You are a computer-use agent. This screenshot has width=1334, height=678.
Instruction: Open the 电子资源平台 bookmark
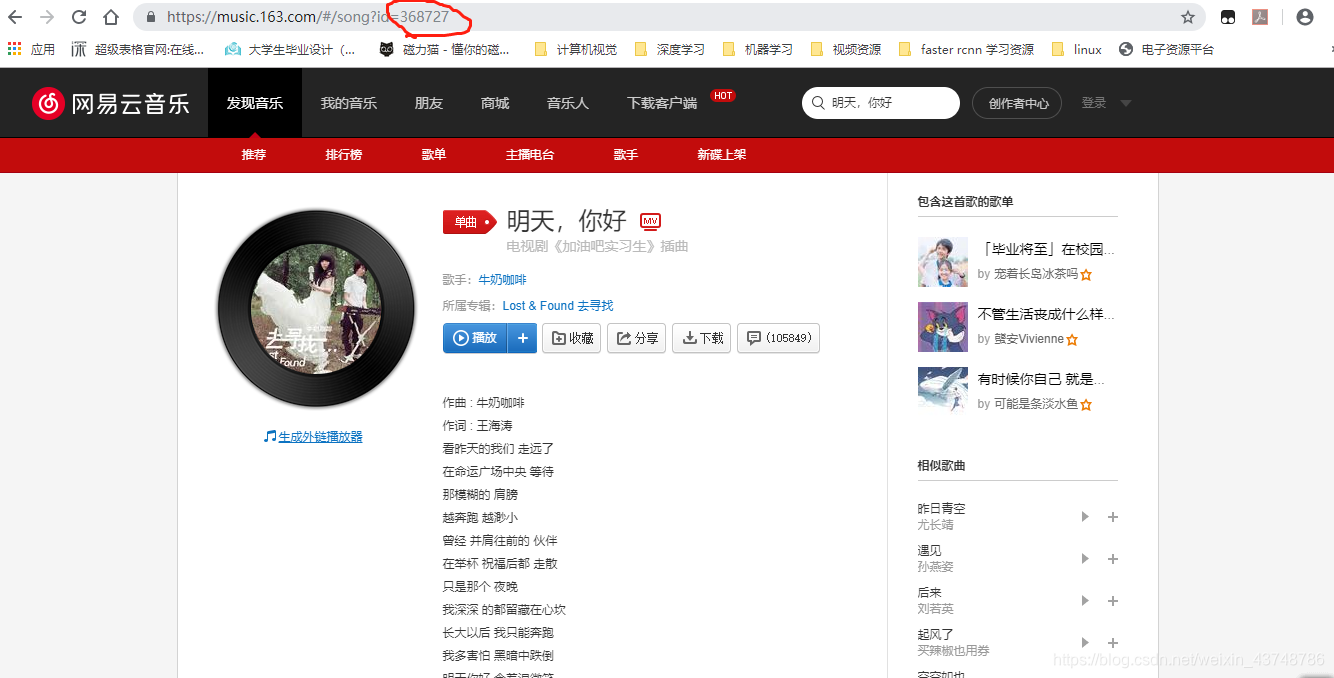(x=1166, y=49)
